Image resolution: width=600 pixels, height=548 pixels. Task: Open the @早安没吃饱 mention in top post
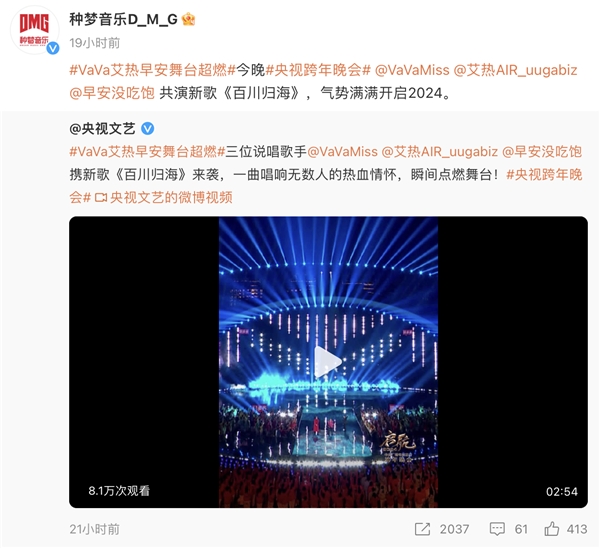112,93
